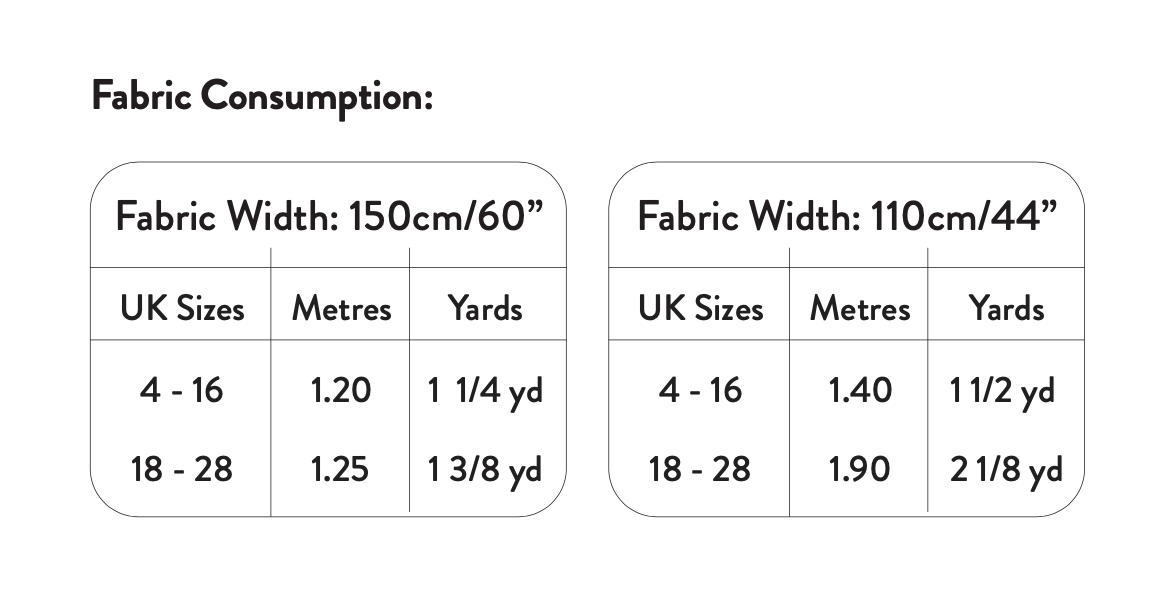
Task: Click the 1 1/4 yd value
Action: (x=485, y=390)
